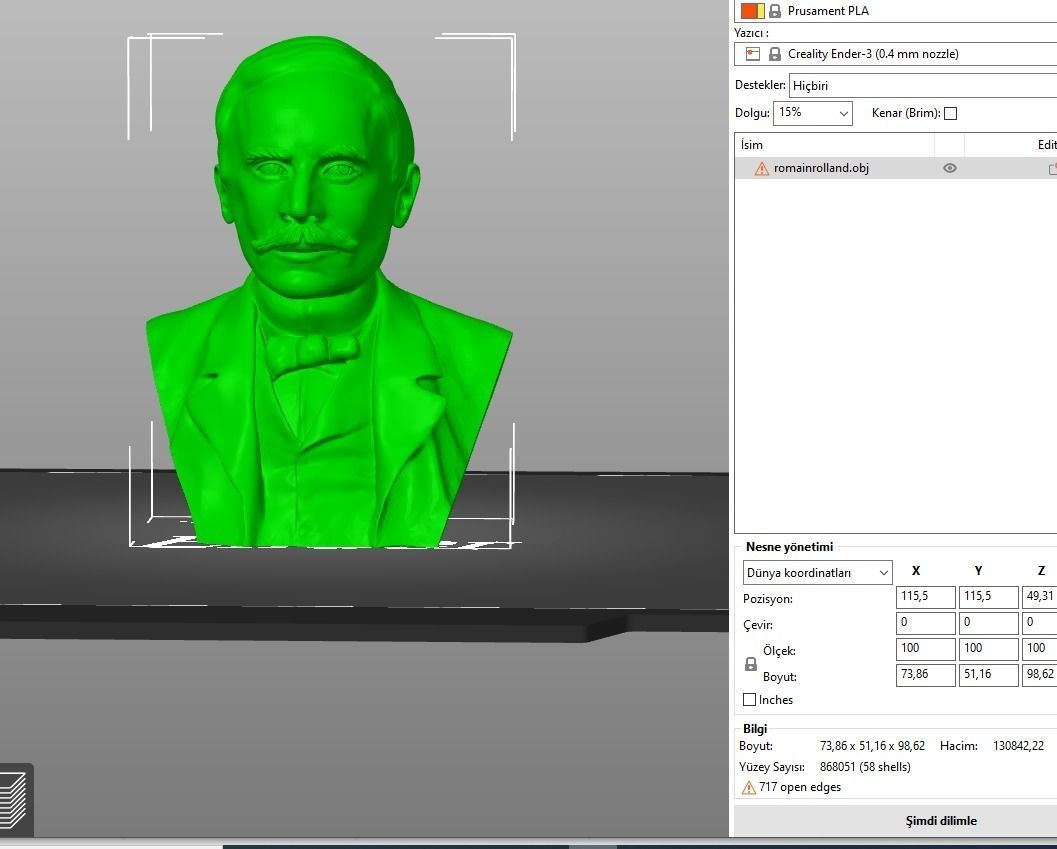The image size is (1057, 849).
Task: Enable the Inches checkbox
Action: 749,700
